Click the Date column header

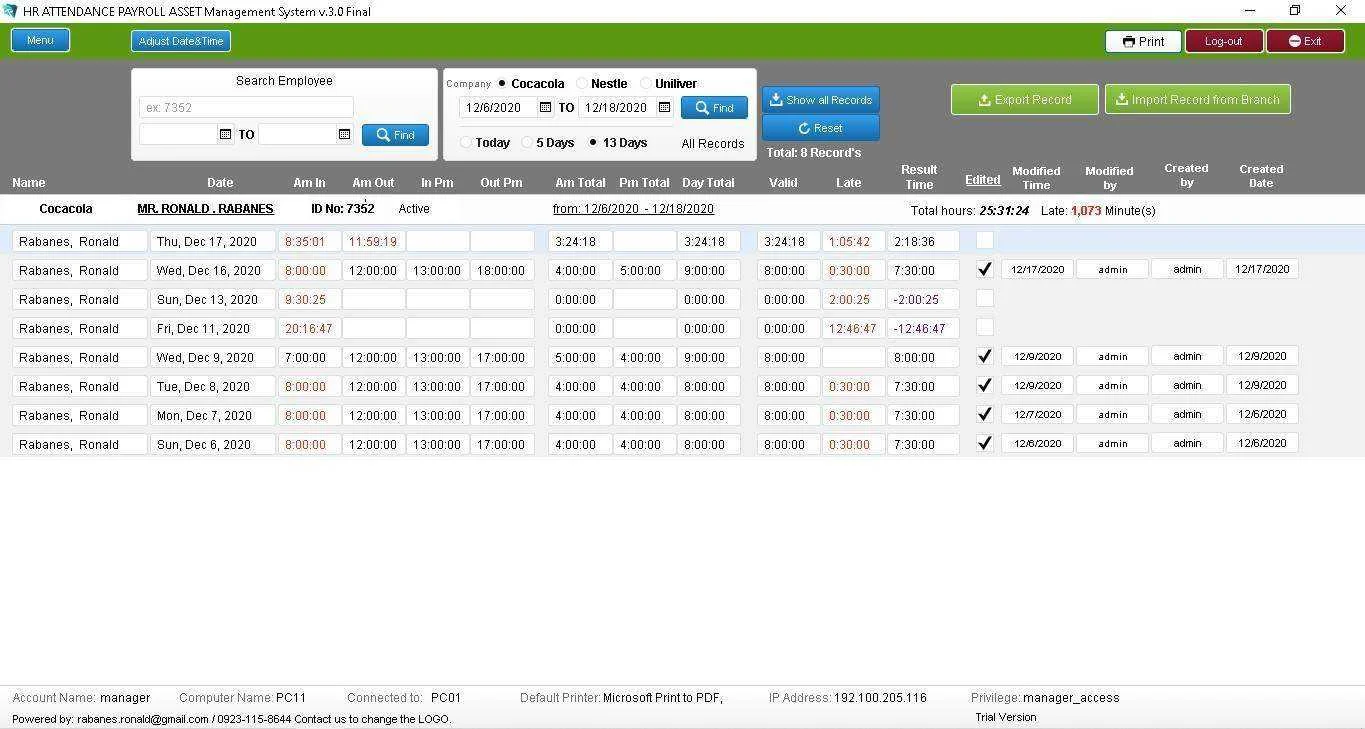tap(220, 183)
